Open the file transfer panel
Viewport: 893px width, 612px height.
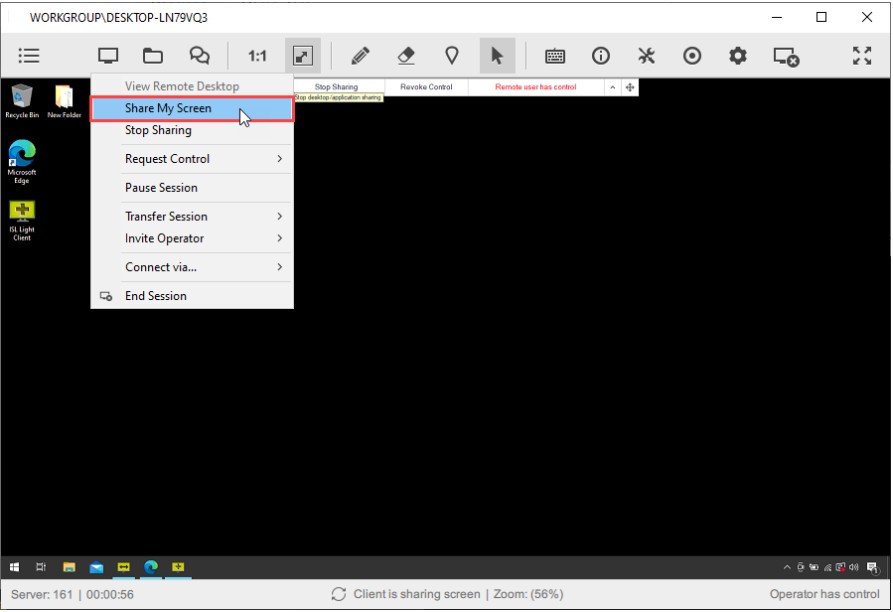coord(152,55)
